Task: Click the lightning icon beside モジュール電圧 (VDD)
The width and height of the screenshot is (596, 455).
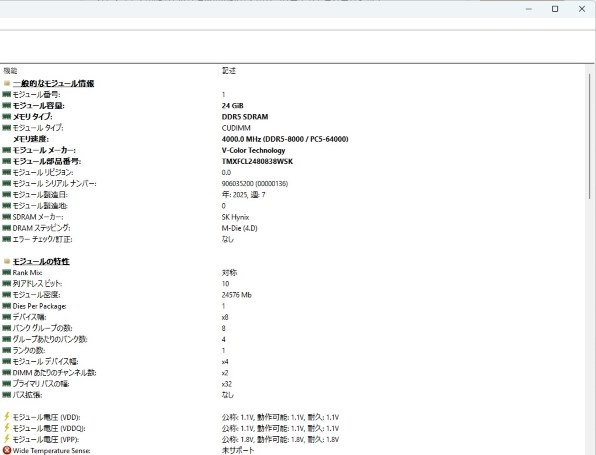Action: click(x=6, y=417)
